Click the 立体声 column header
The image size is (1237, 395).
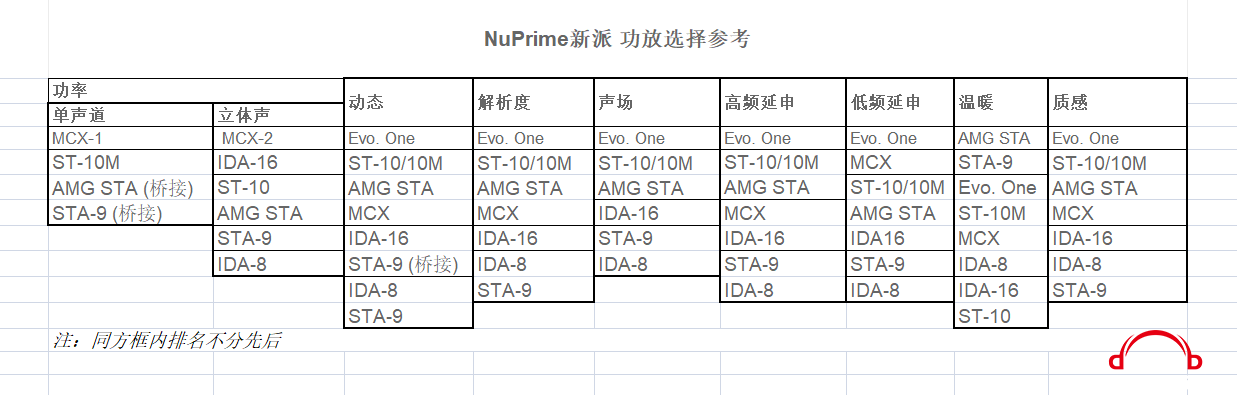click(278, 114)
